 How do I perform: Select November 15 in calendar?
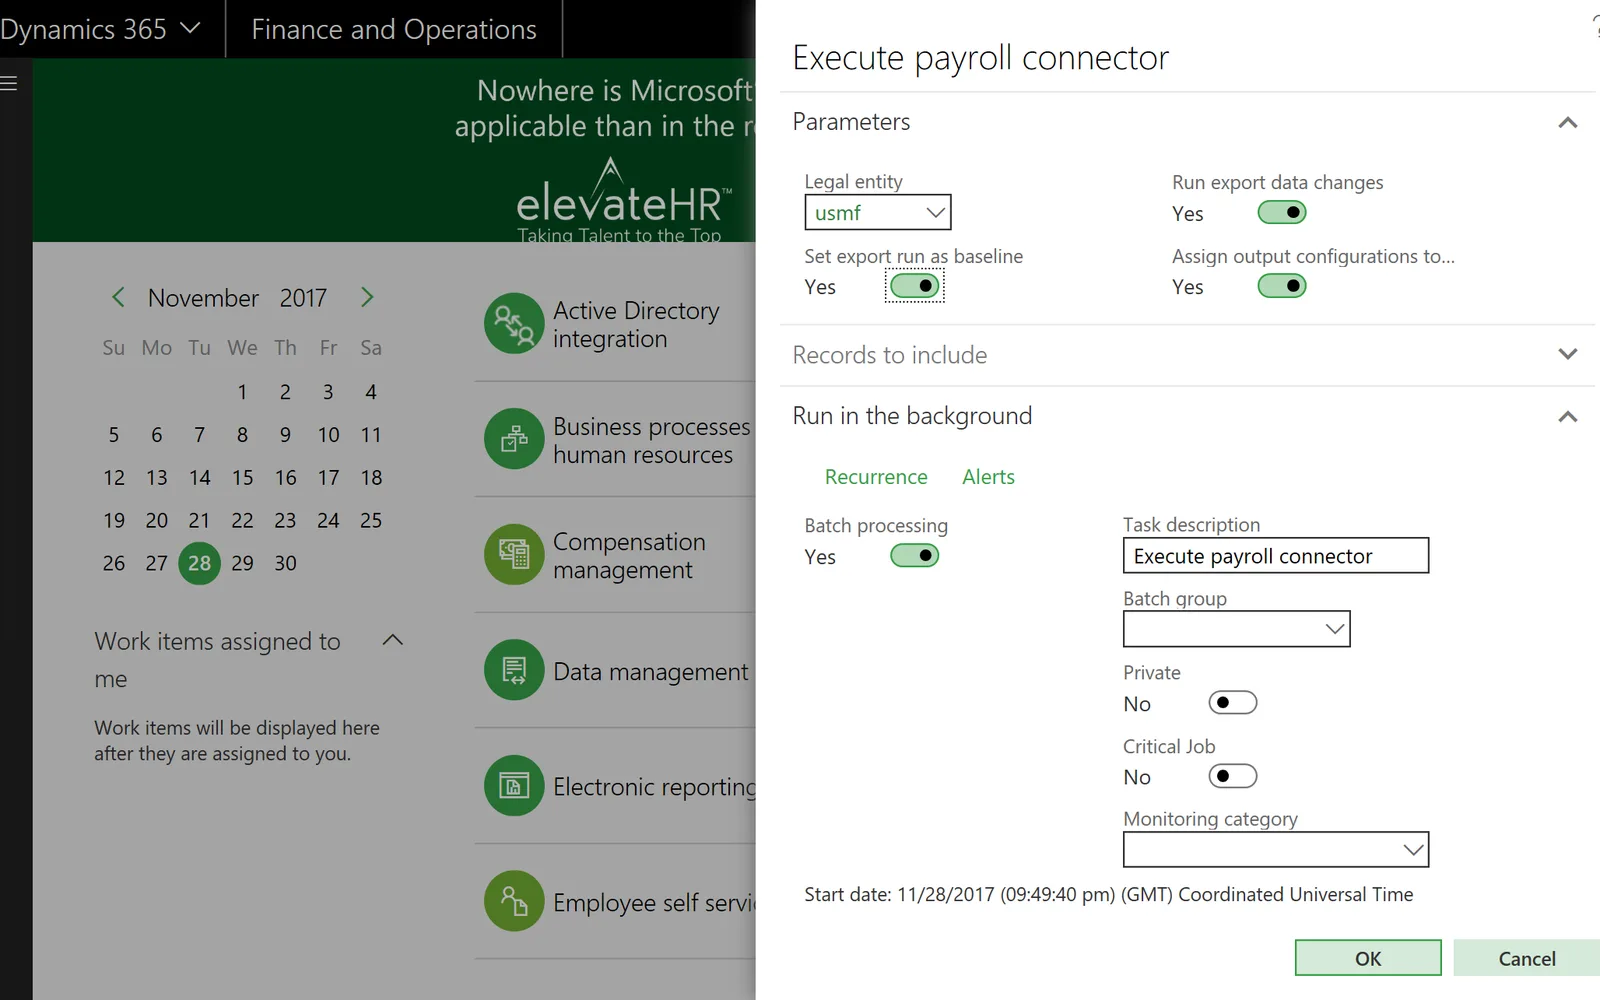(242, 478)
